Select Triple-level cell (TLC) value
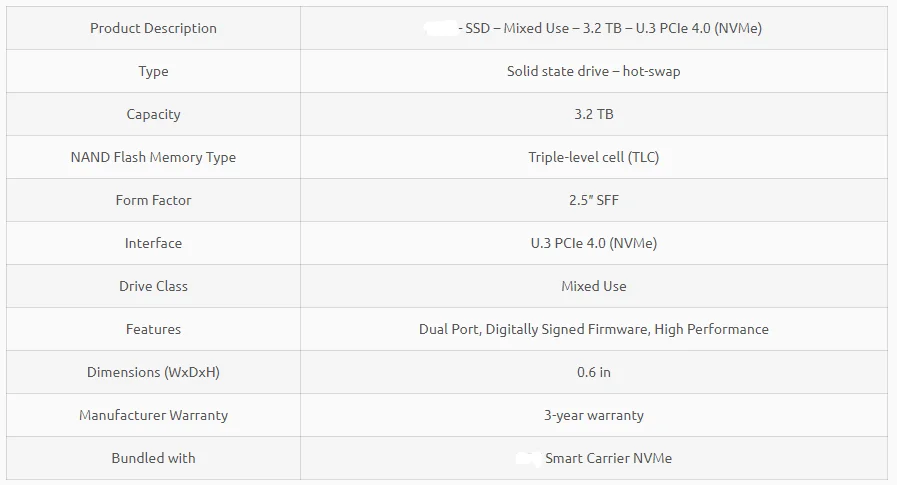Viewport: 897px width, 485px height. click(593, 157)
